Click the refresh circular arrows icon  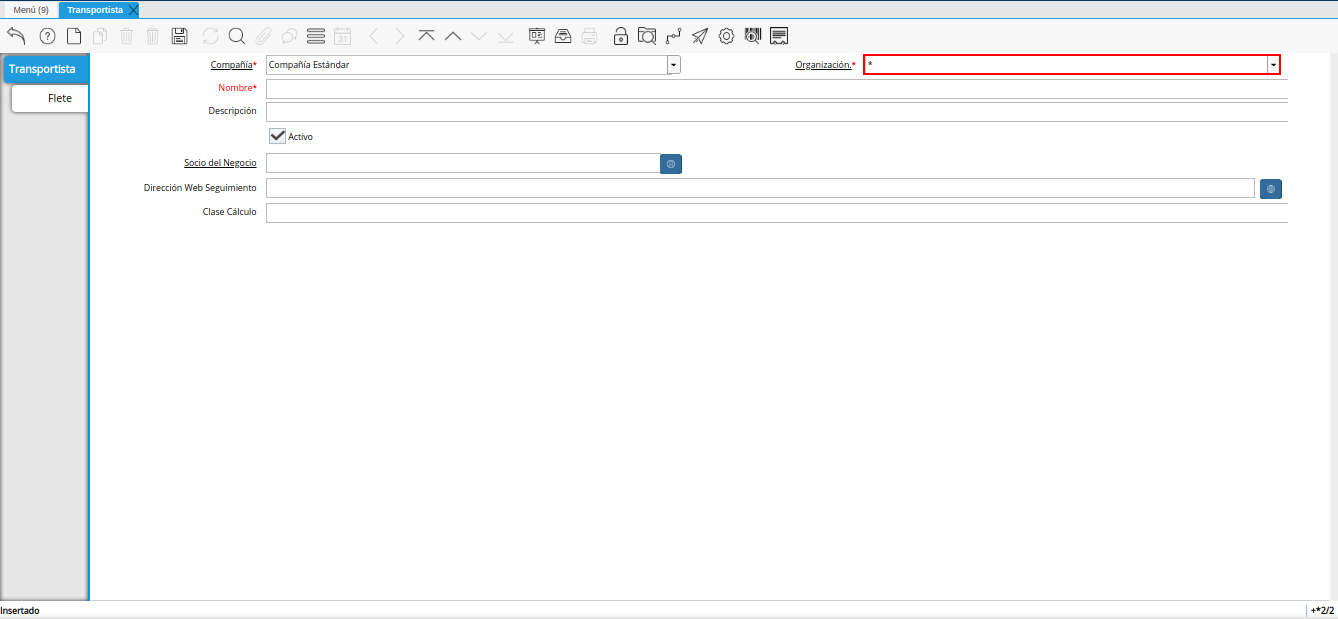tap(210, 36)
